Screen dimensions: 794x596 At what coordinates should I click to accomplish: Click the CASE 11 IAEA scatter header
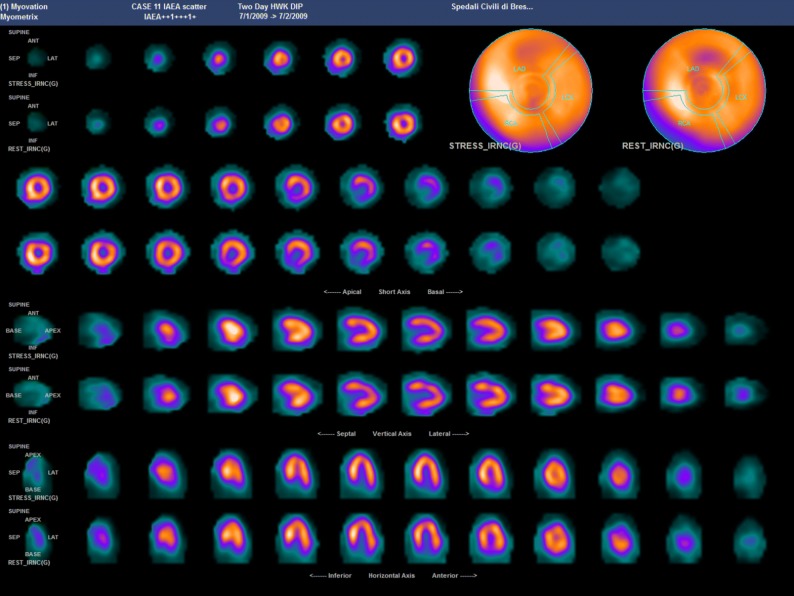click(169, 6)
